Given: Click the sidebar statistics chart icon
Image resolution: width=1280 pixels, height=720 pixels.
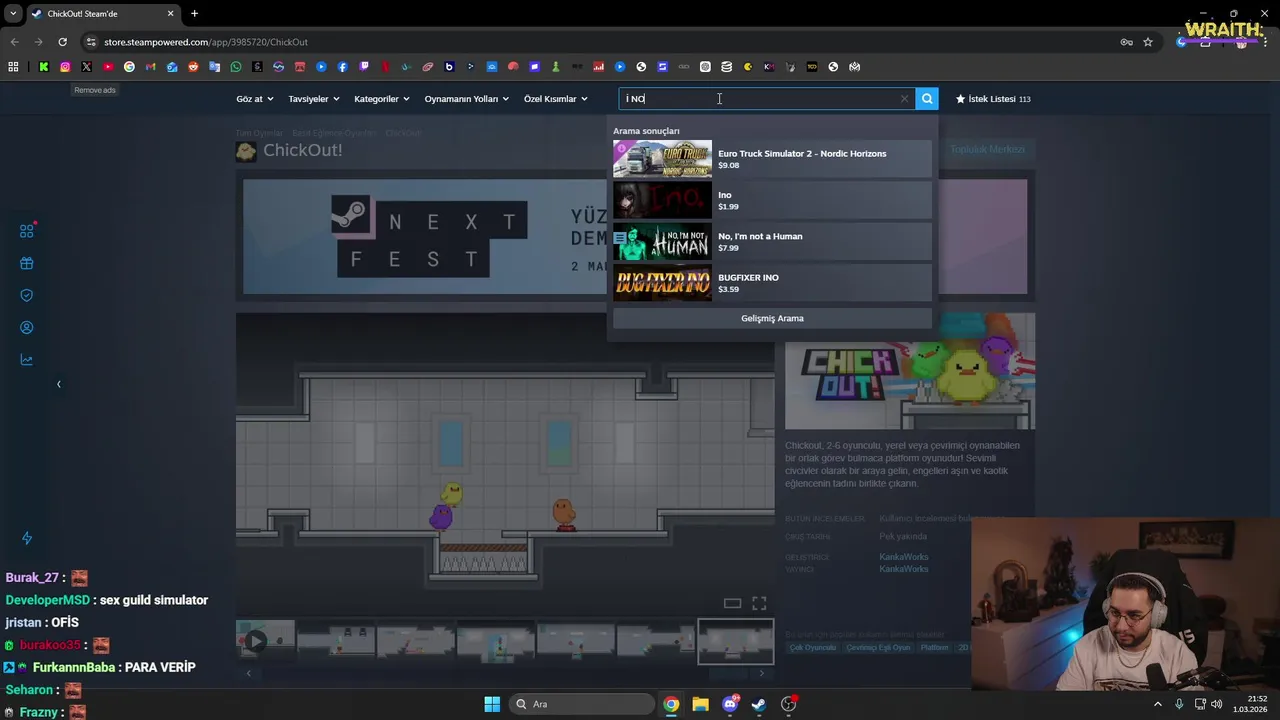Looking at the screenshot, I should tap(27, 360).
